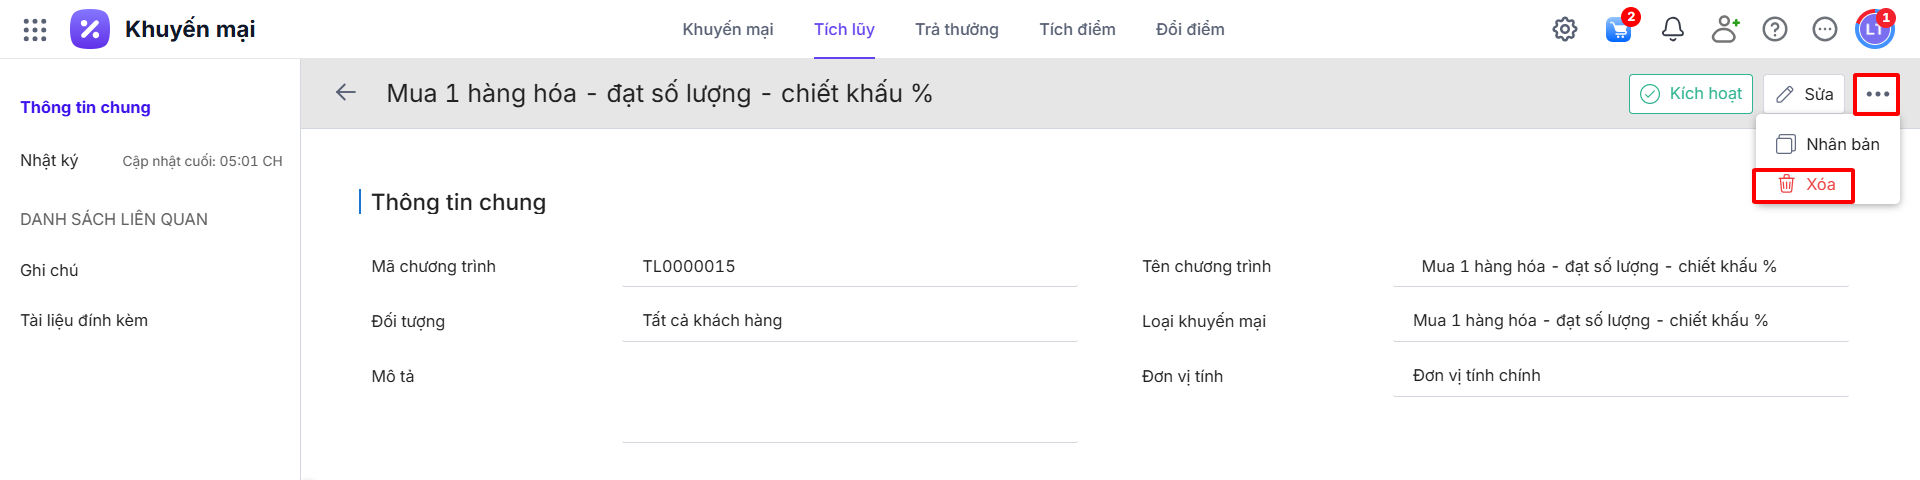Toggle the three-dots more options menu
The image size is (1920, 480).
pyautogui.click(x=1877, y=94)
